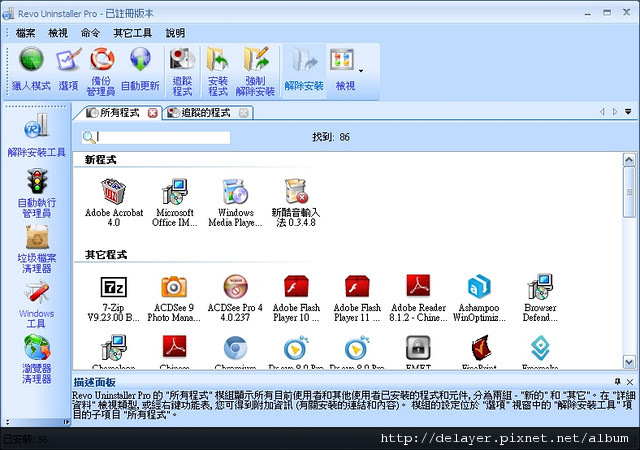This screenshot has height=450, width=640.
Task: Pin the 描述面板 description panel
Action: click(618, 381)
